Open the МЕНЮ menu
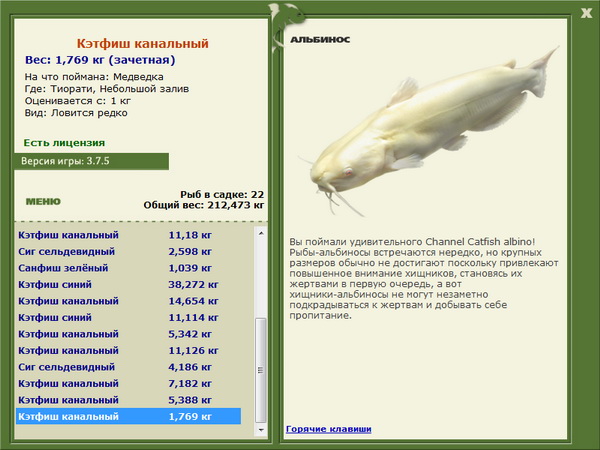This screenshot has width=600, height=450. [43, 202]
